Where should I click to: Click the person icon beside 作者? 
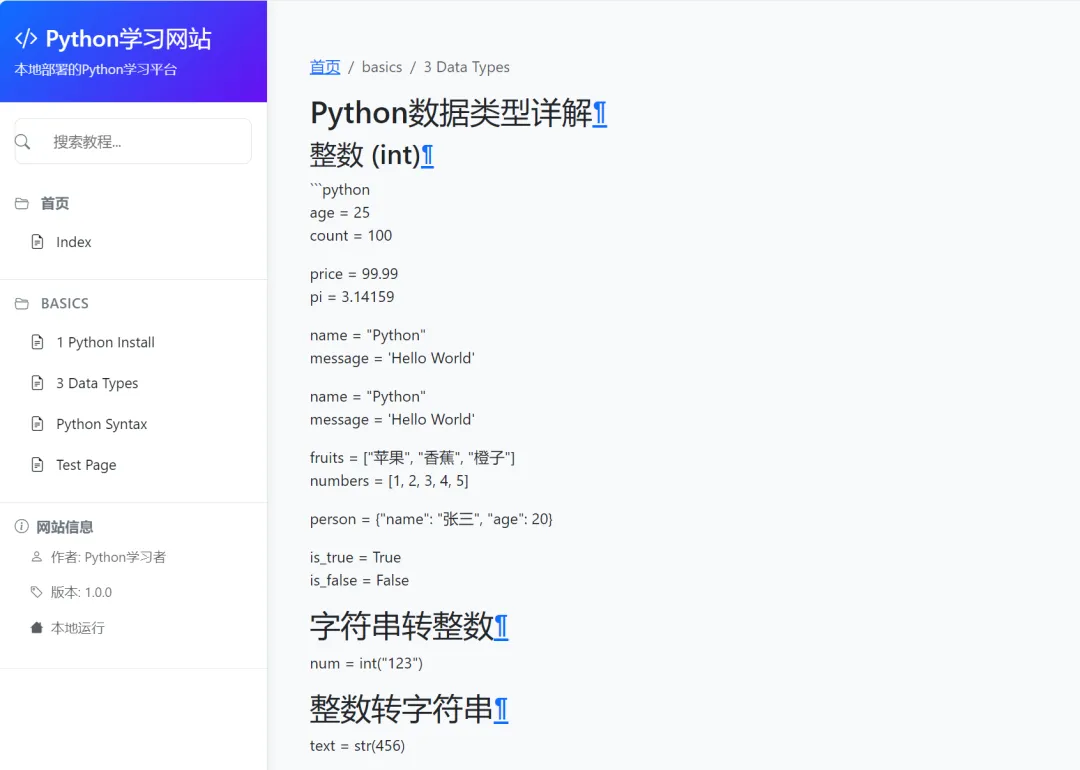click(x=37, y=556)
